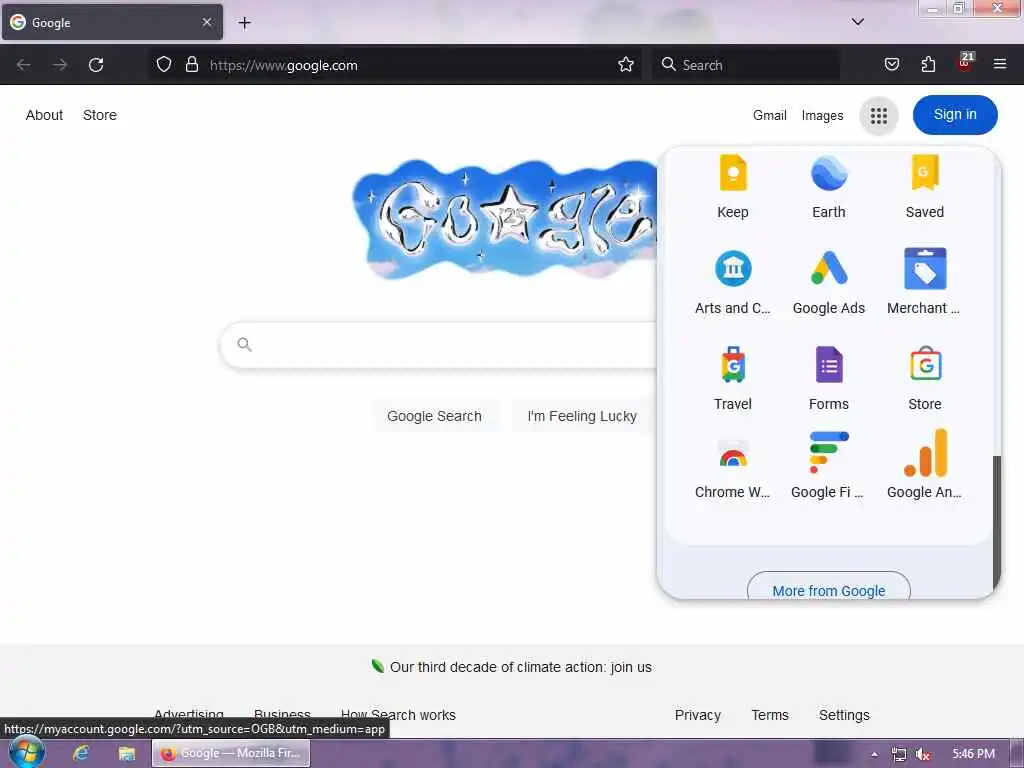Click the Sign in button
This screenshot has width=1024, height=768.
pyautogui.click(x=955, y=115)
